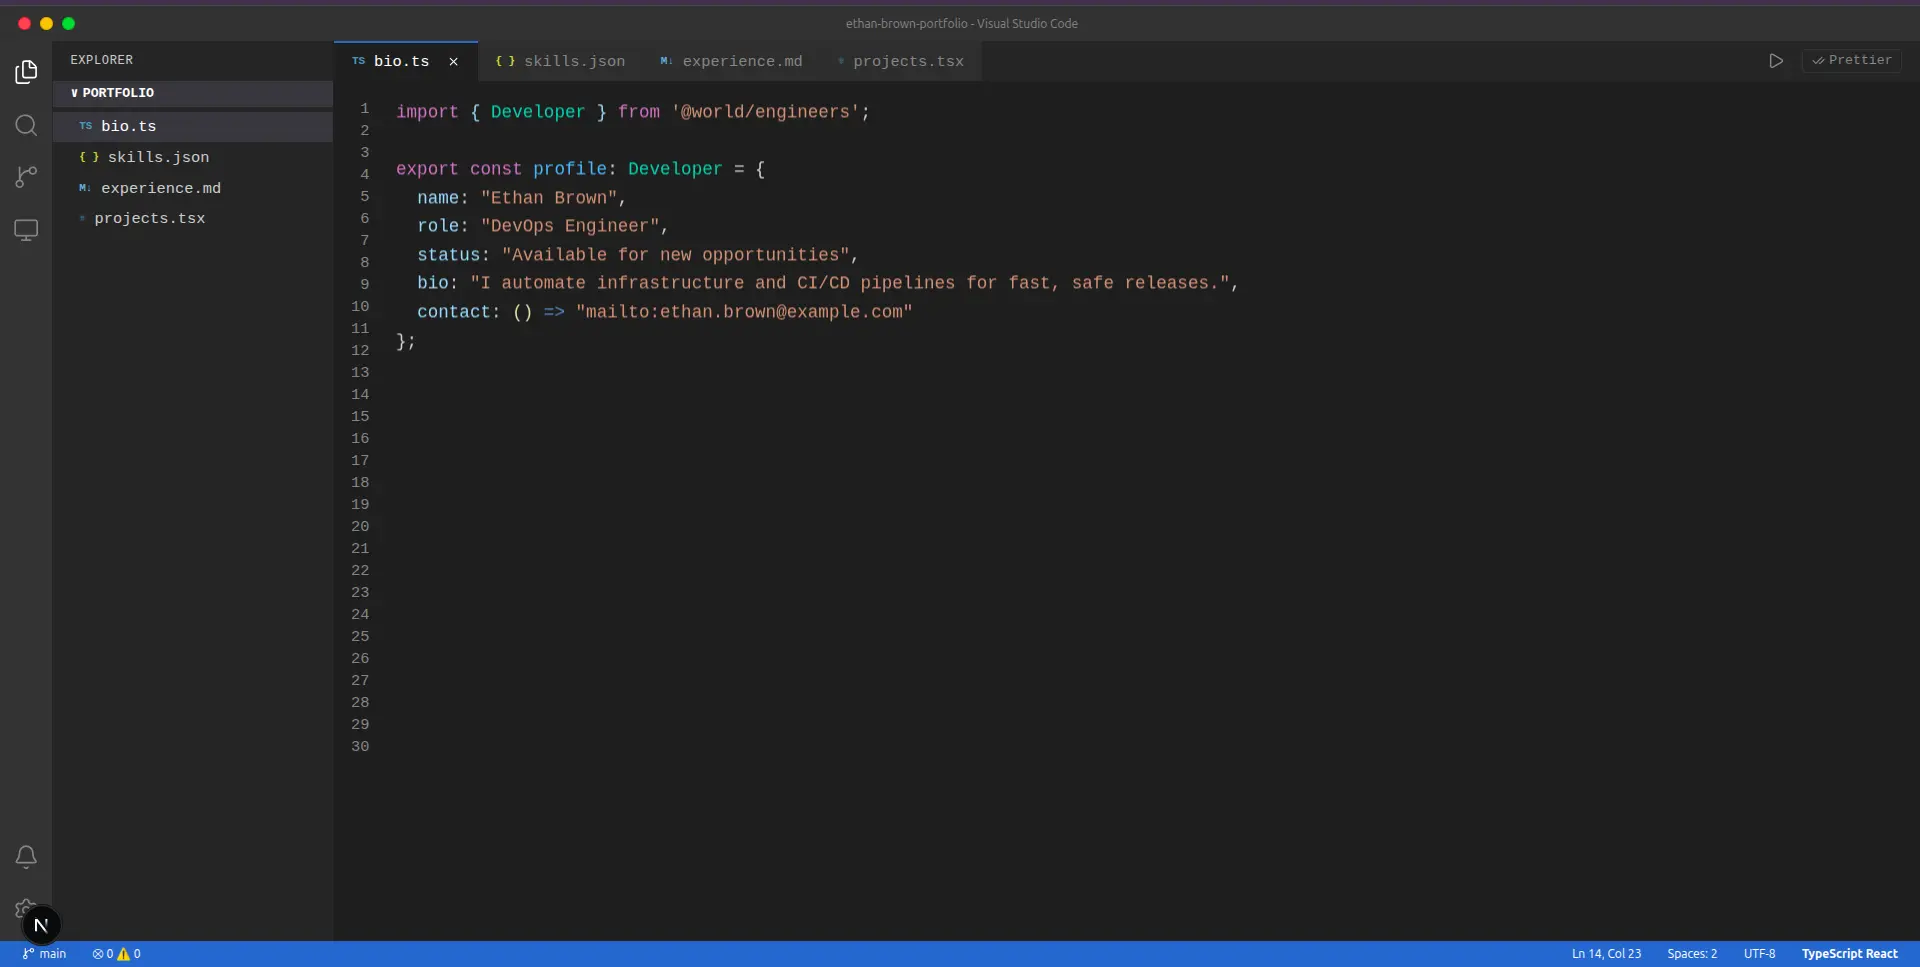
Task: Open the Remote Explorer monitor icon
Action: pos(26,230)
